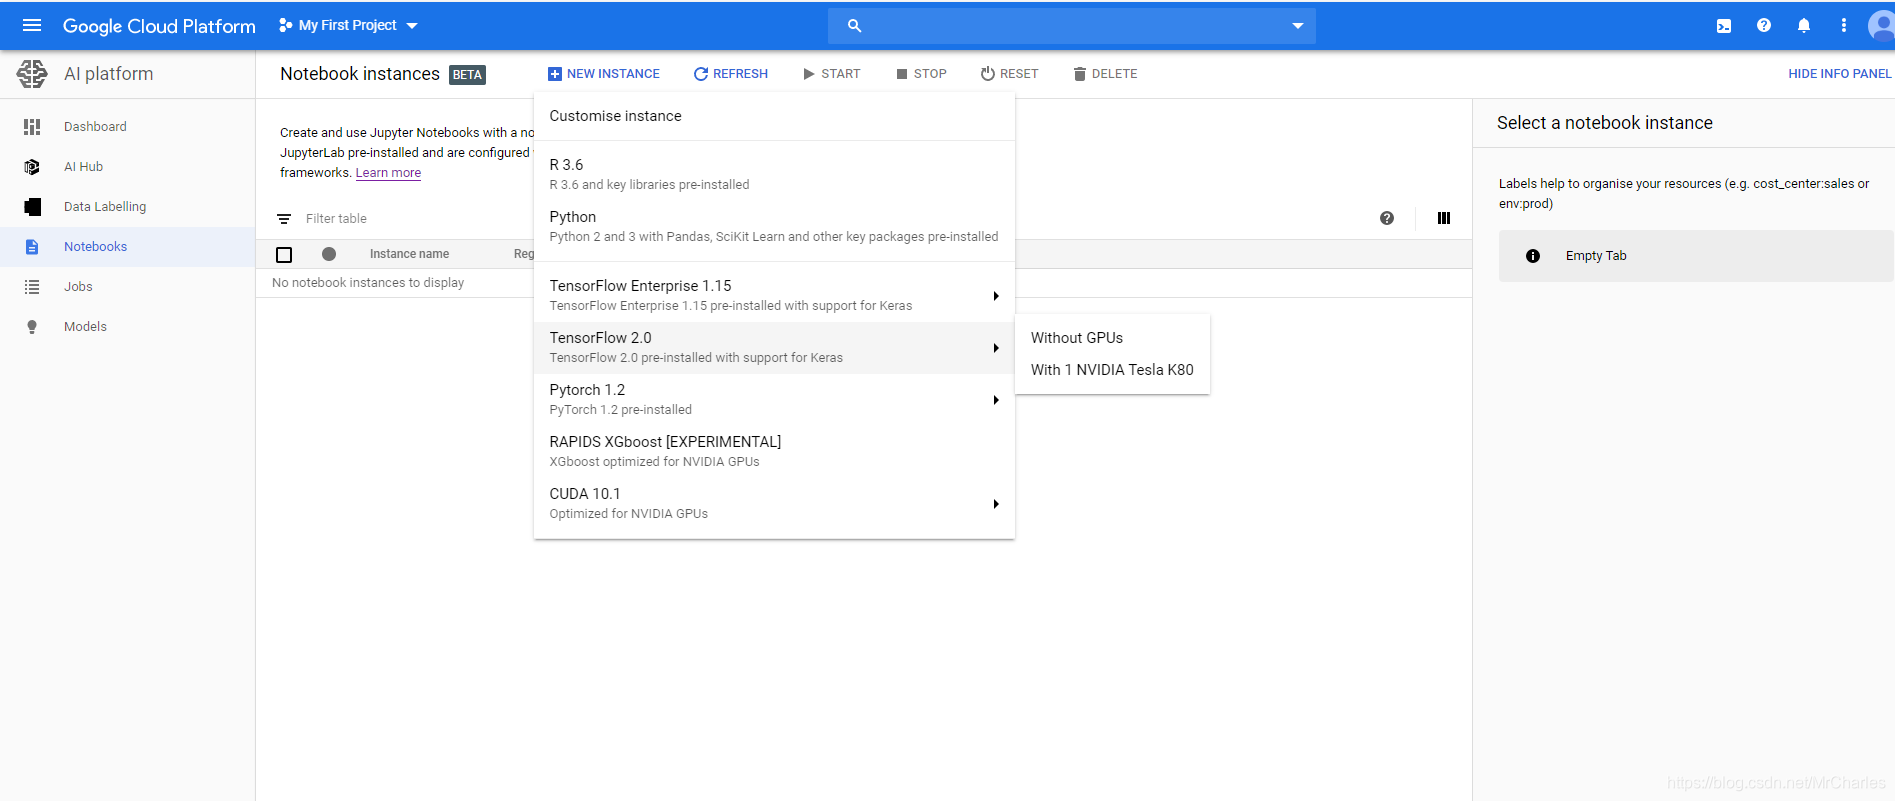This screenshot has height=801, width=1895.
Task: Open the hamburger navigation menu
Action: tap(32, 25)
